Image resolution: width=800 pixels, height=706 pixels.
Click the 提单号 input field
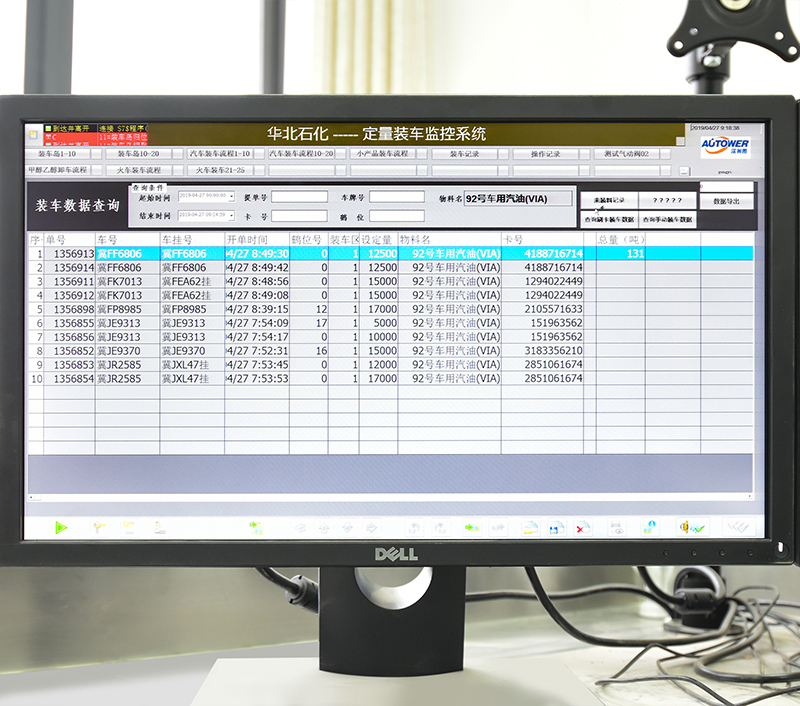299,197
